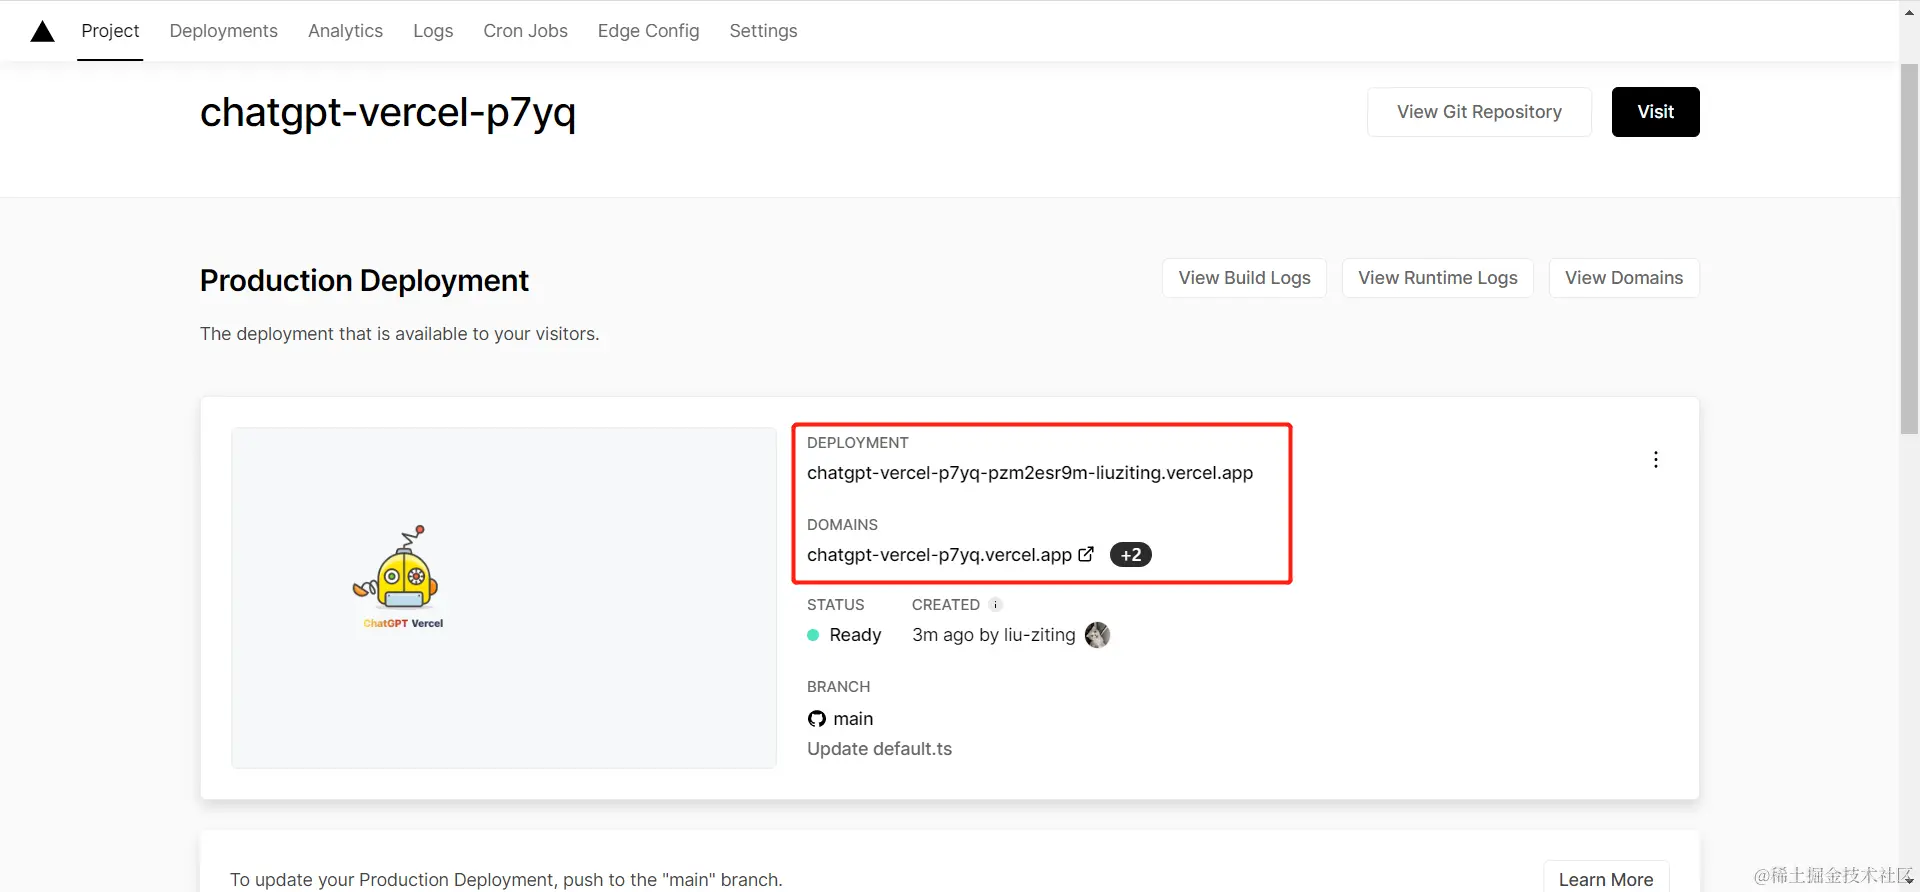Click the info icon next to CREATED
This screenshot has height=892, width=1920.
995,605
